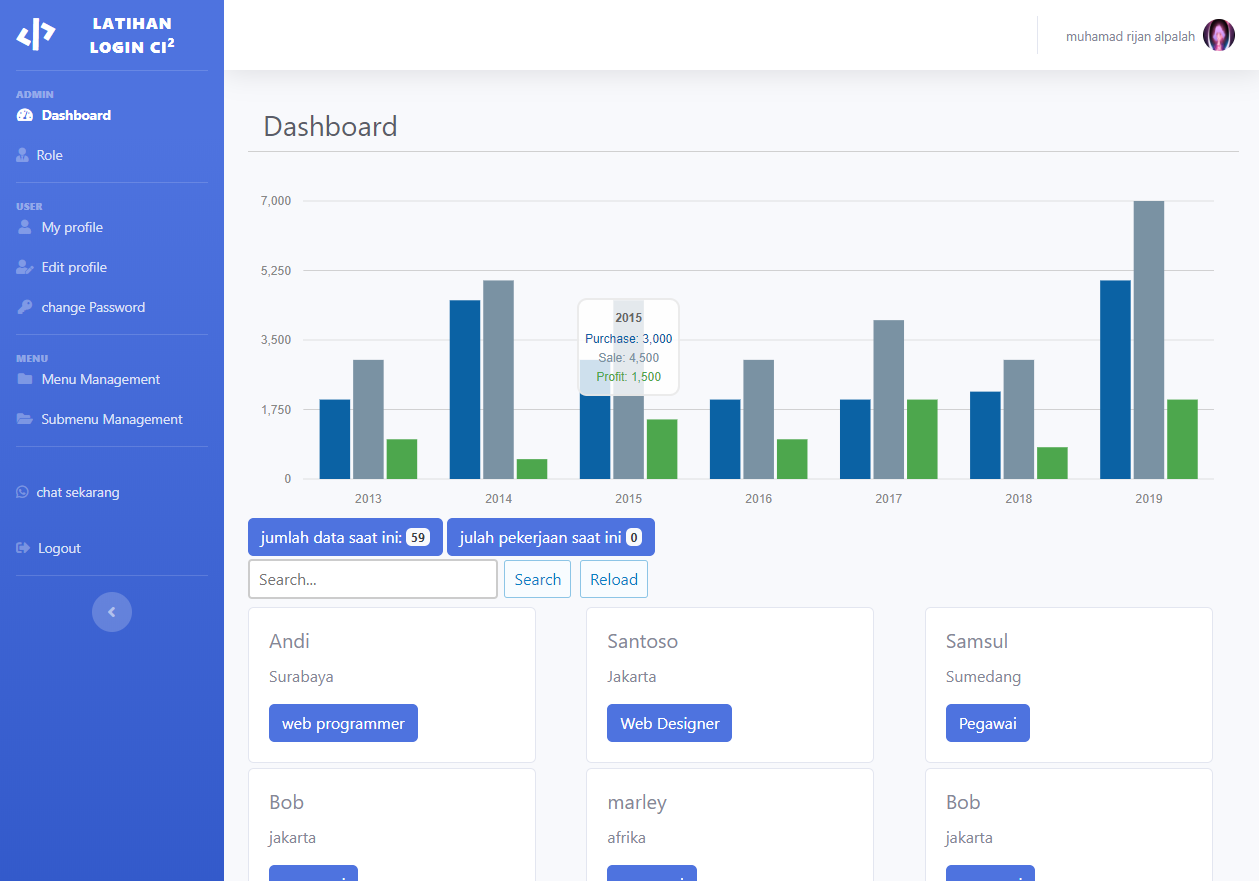This screenshot has width=1259, height=881.
Task: Click the change Password key icon
Action: (25, 307)
